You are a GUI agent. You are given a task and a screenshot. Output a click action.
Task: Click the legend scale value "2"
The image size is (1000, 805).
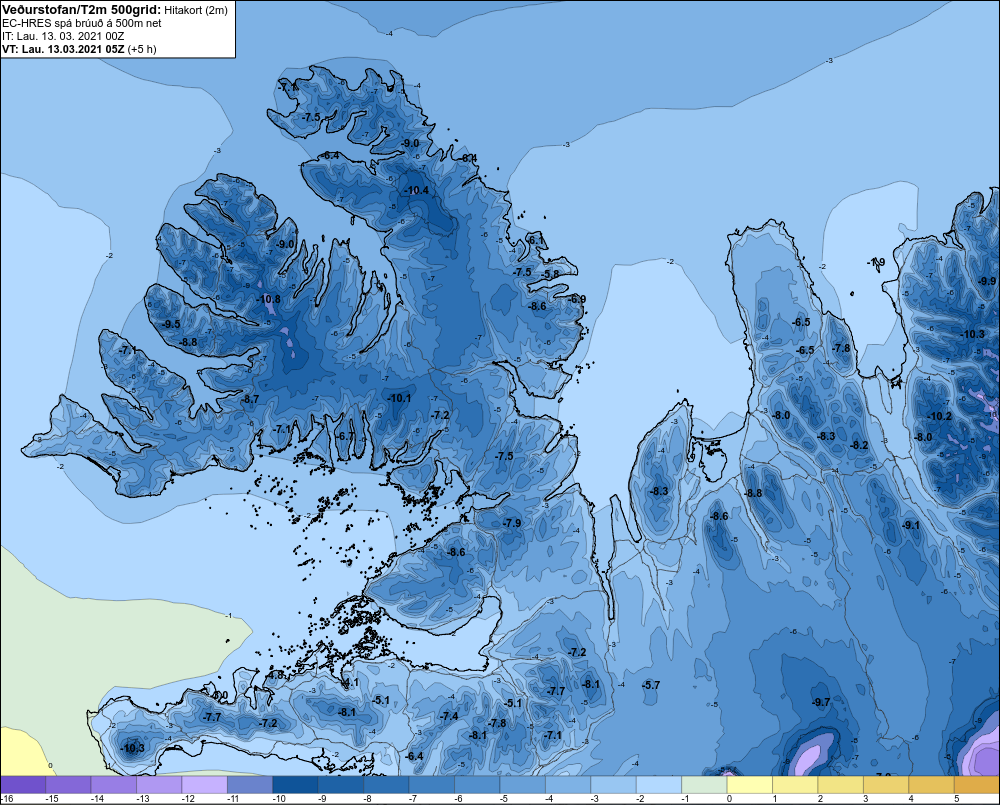click(820, 799)
